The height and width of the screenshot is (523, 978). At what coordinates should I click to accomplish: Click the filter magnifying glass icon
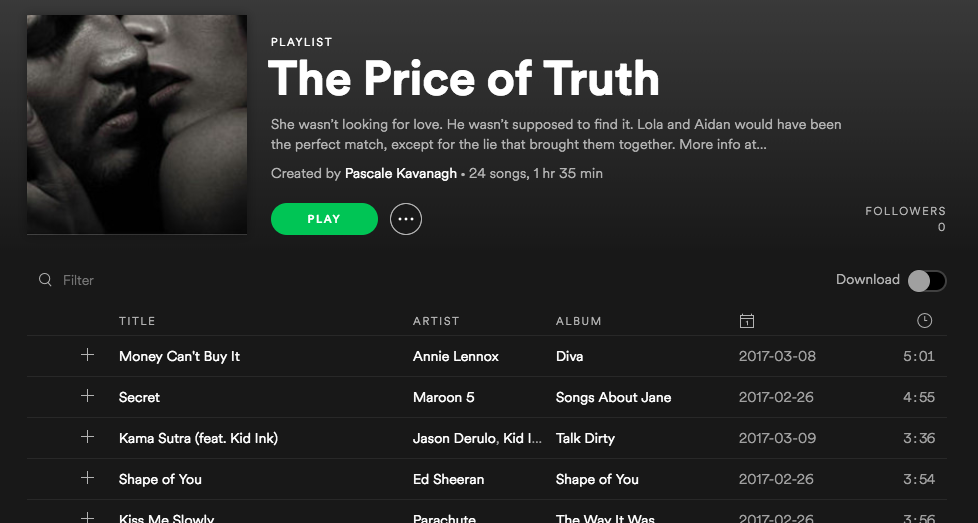(45, 280)
